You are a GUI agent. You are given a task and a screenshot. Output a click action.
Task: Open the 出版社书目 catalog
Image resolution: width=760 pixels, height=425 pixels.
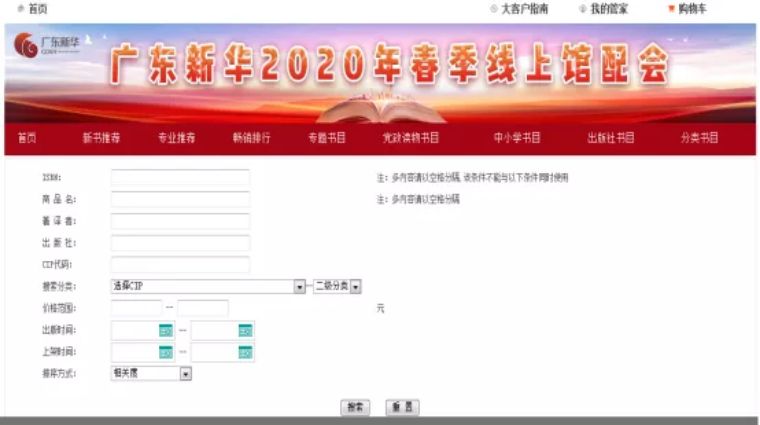click(x=611, y=138)
